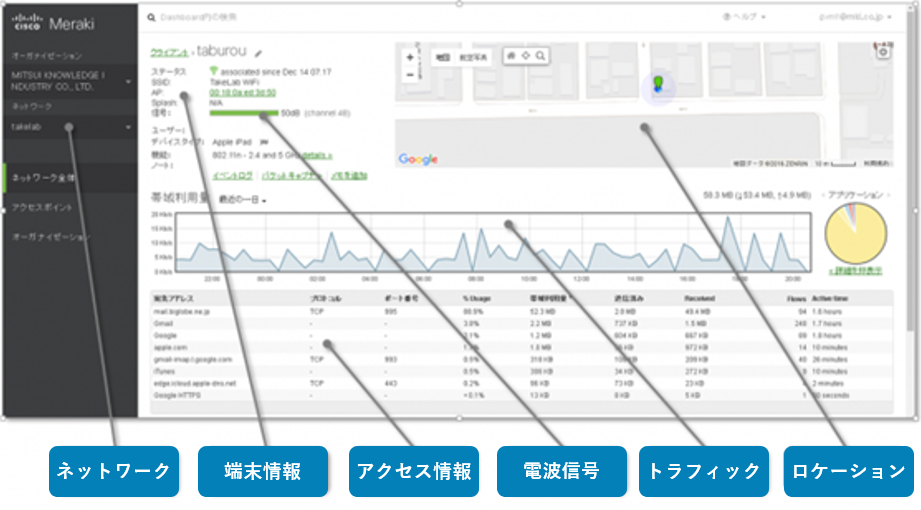
Task: Zoom out the map with minus button
Action: (x=410, y=75)
